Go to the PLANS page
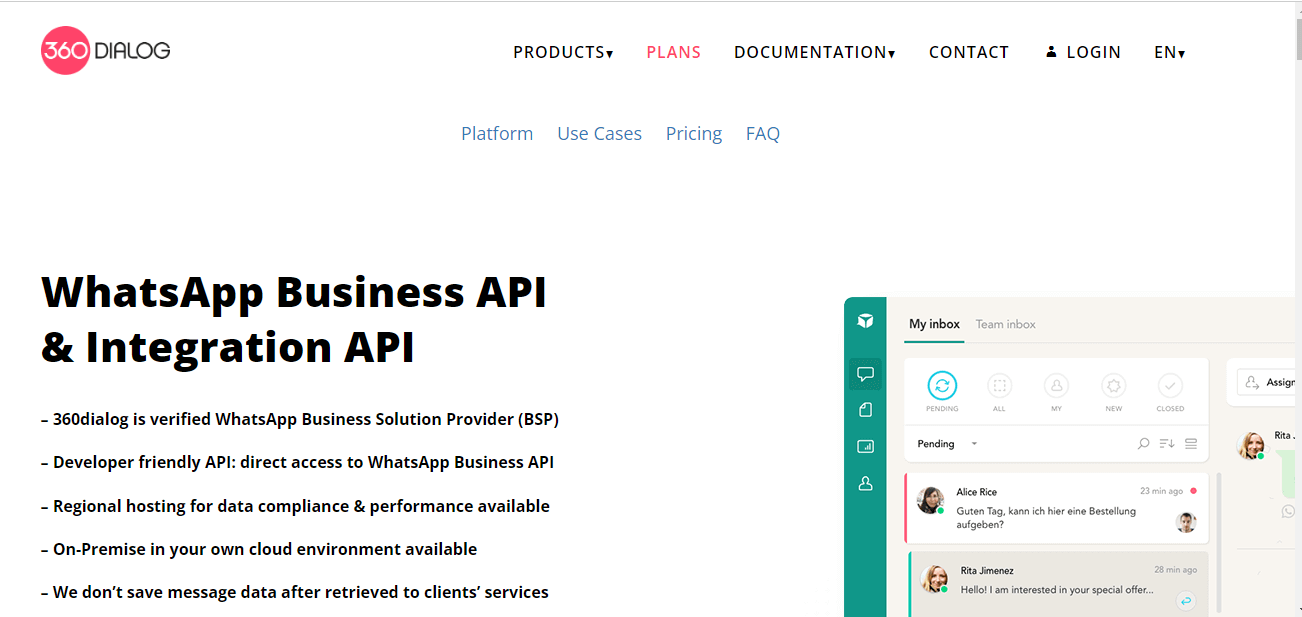The height and width of the screenshot is (617, 1302). [674, 52]
